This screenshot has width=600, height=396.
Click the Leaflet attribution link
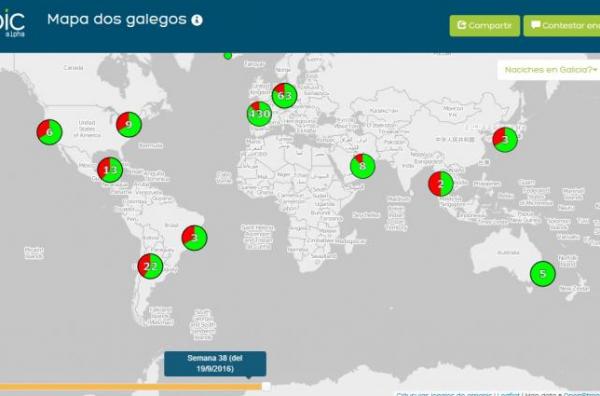pos(508,394)
